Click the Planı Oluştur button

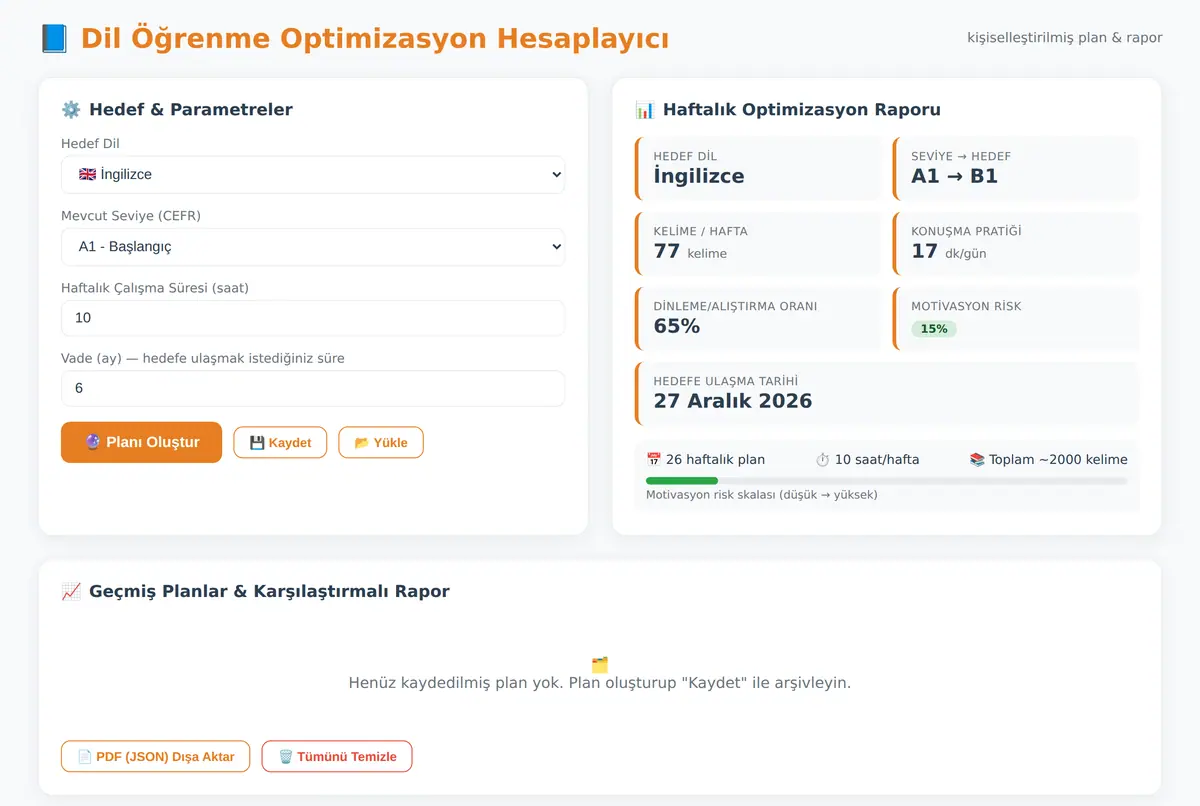[141, 442]
